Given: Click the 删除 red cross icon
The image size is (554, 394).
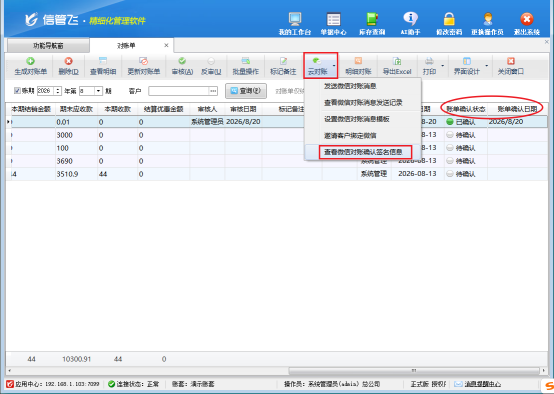Looking at the screenshot, I should pos(69,61).
